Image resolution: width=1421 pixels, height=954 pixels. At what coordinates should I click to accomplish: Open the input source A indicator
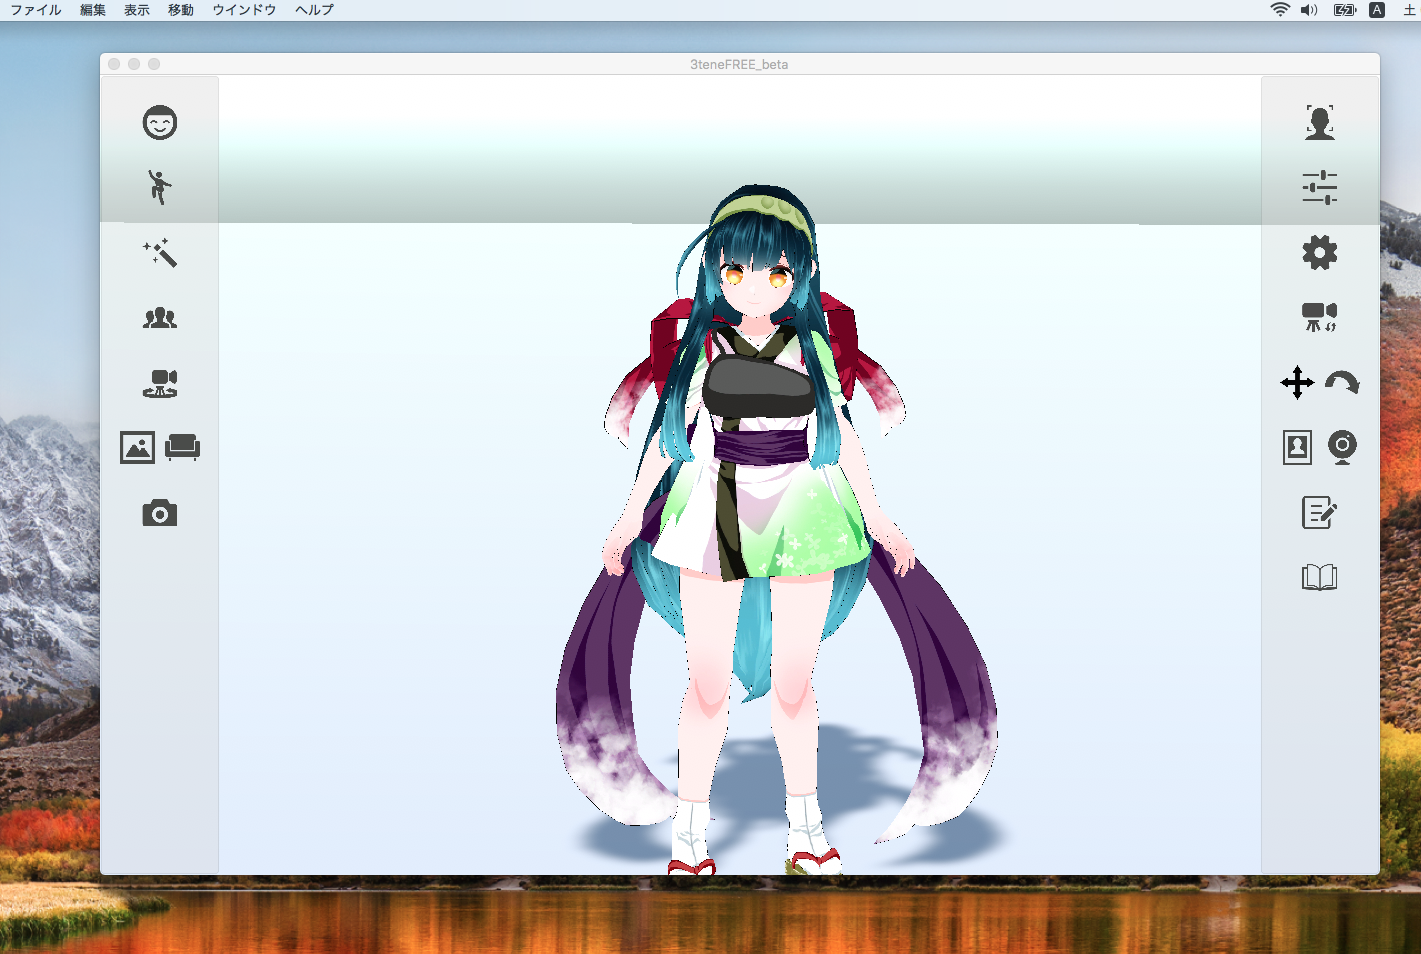coord(1377,10)
